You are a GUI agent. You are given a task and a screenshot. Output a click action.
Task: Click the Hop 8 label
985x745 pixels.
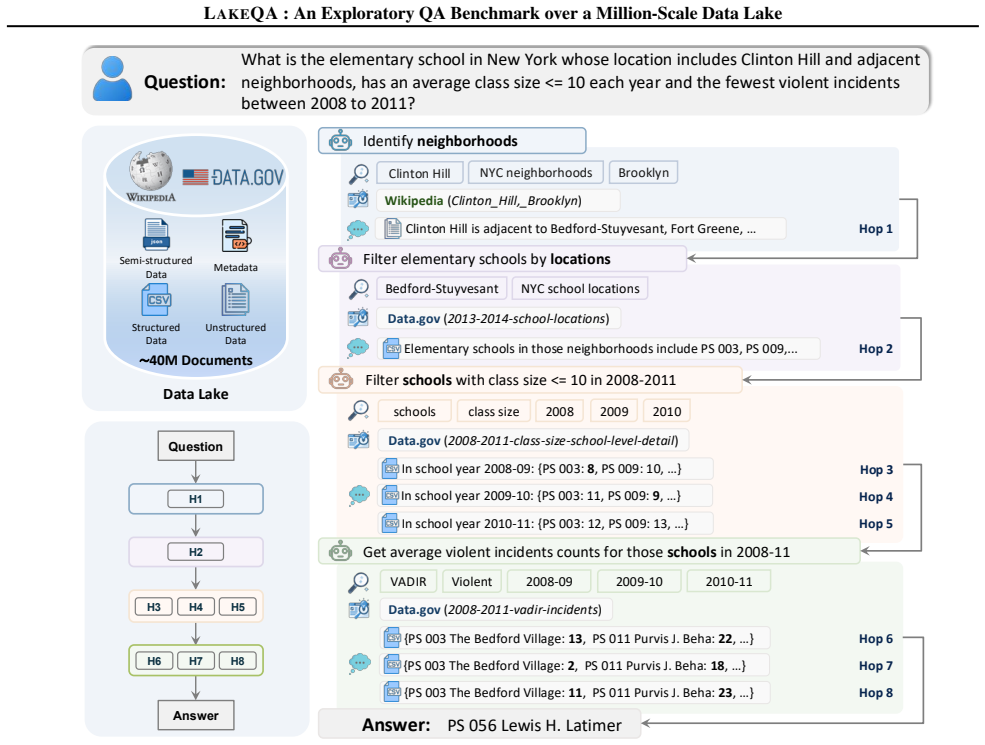875,692
